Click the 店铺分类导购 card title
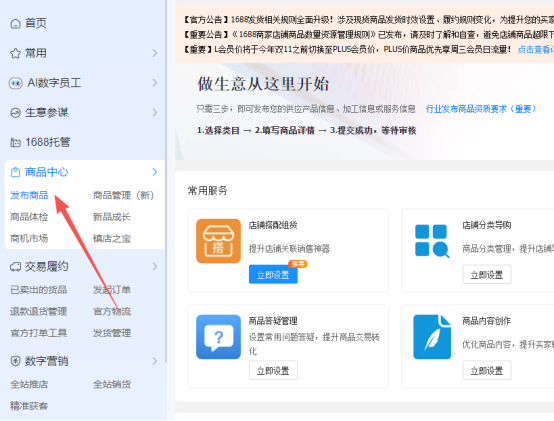554x421 pixels. click(487, 225)
